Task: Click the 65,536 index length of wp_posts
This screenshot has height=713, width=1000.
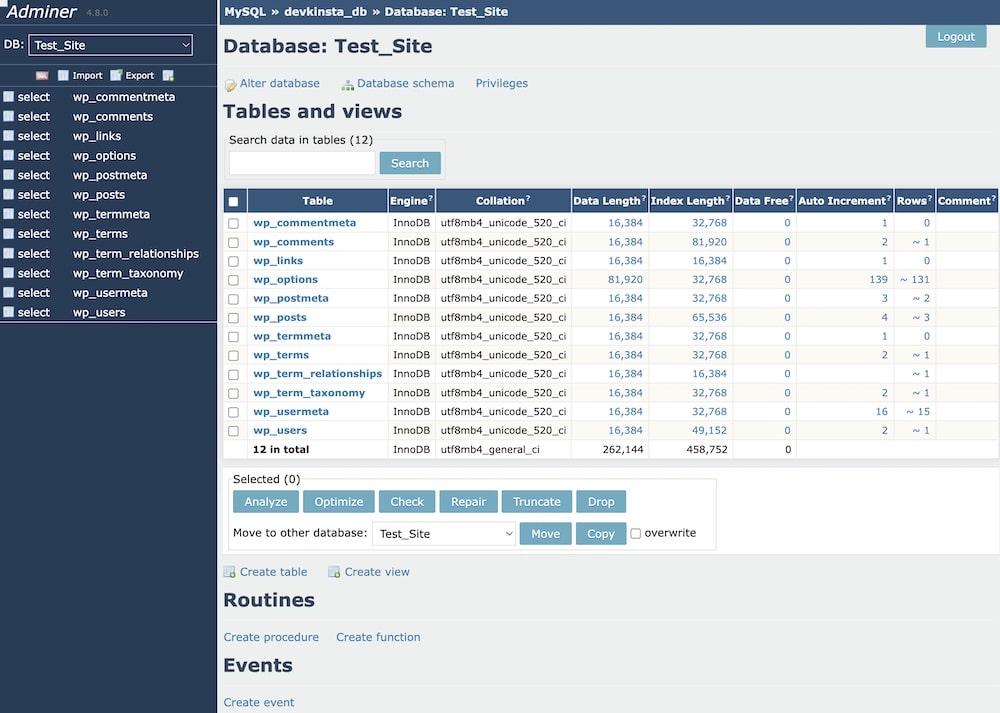Action: point(710,318)
